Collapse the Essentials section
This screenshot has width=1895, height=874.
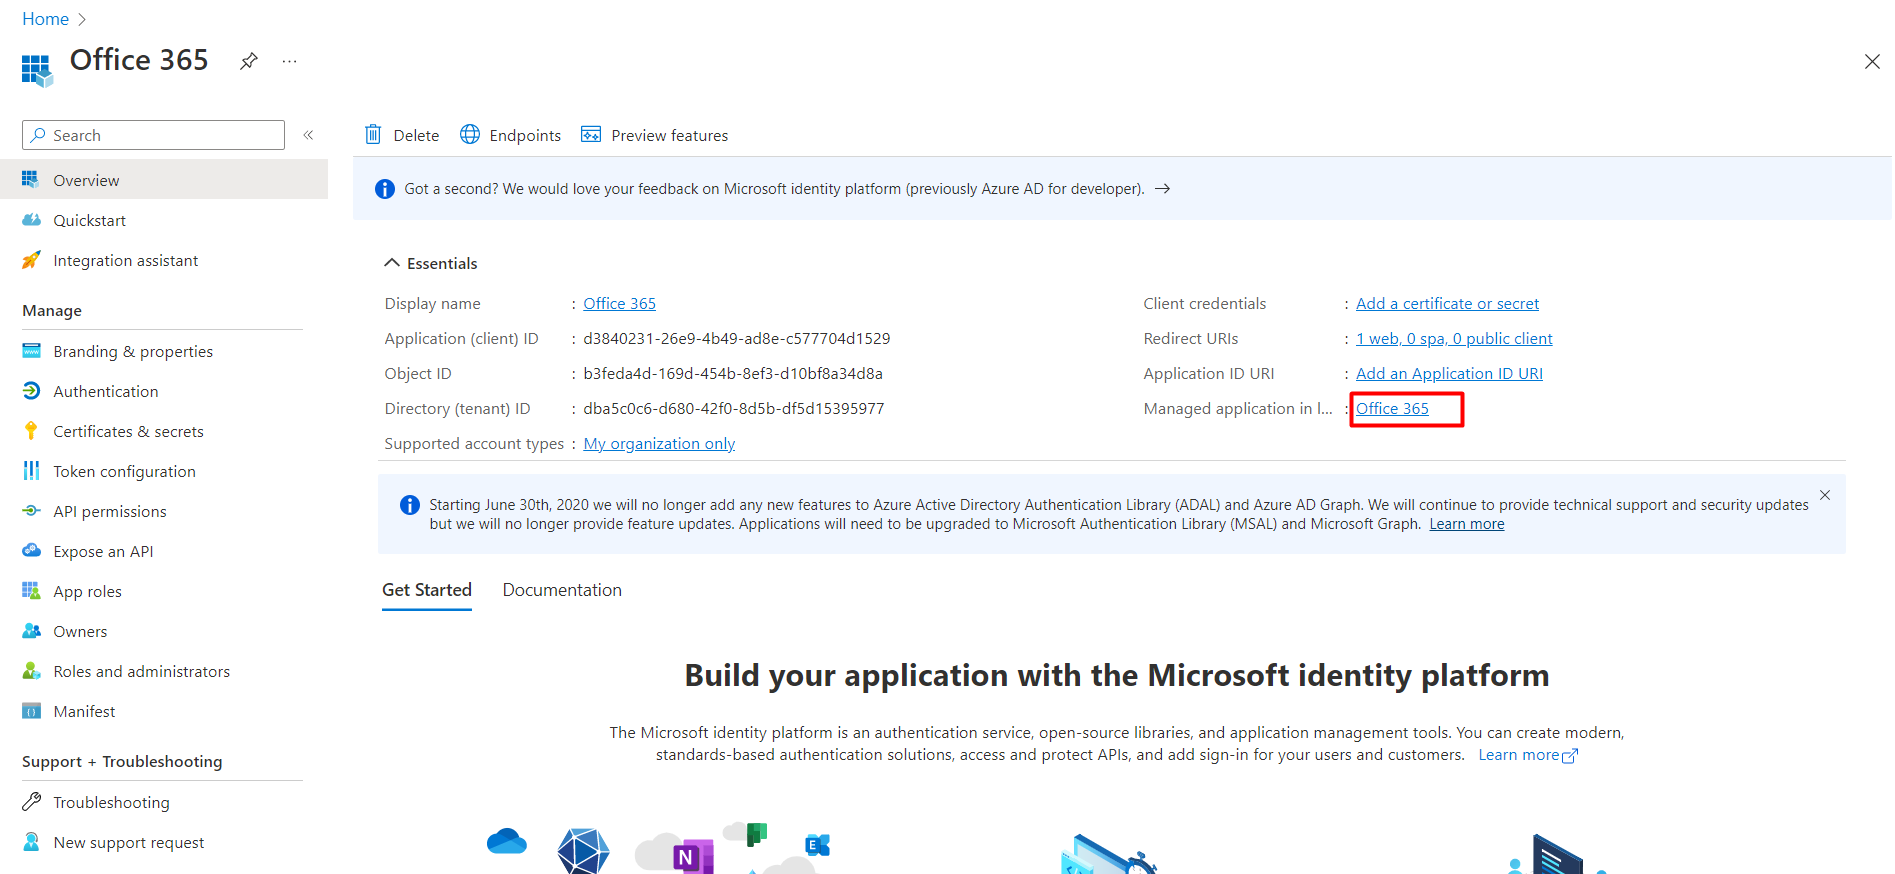tap(392, 263)
